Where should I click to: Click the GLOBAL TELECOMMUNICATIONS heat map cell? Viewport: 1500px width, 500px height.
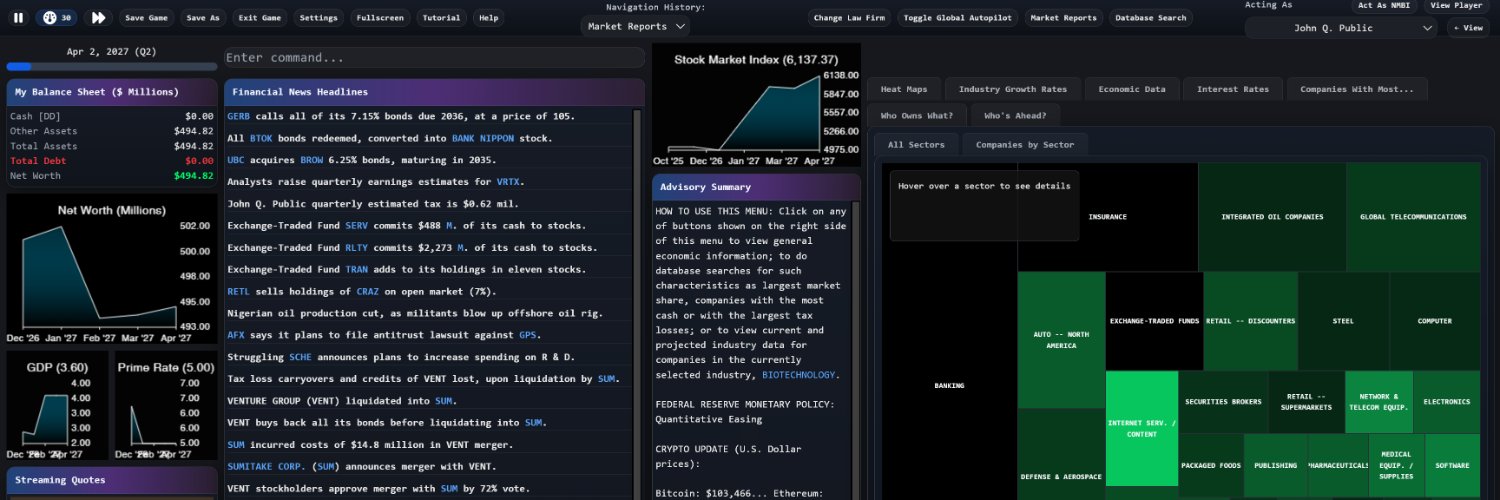point(1413,217)
